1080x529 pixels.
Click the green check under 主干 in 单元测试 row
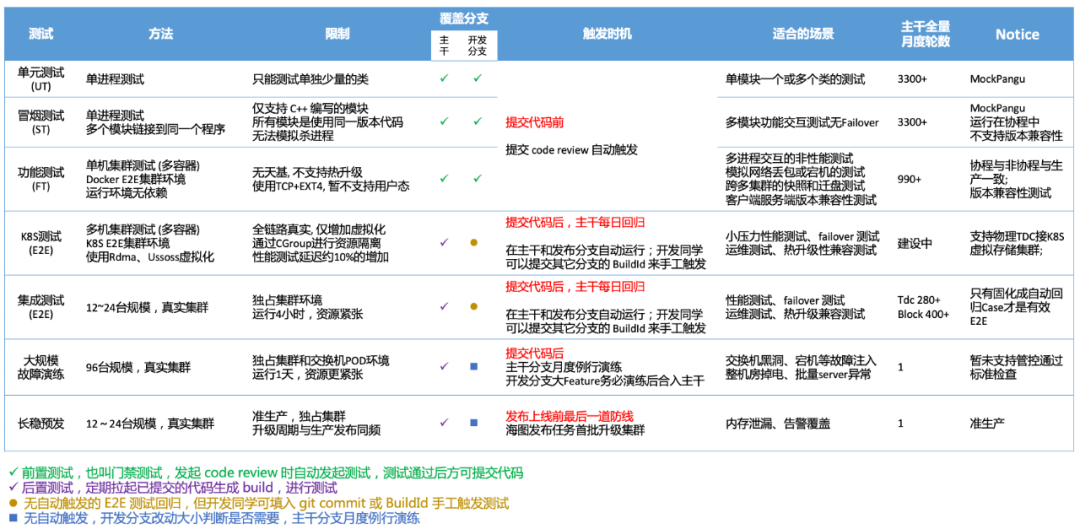tap(444, 79)
